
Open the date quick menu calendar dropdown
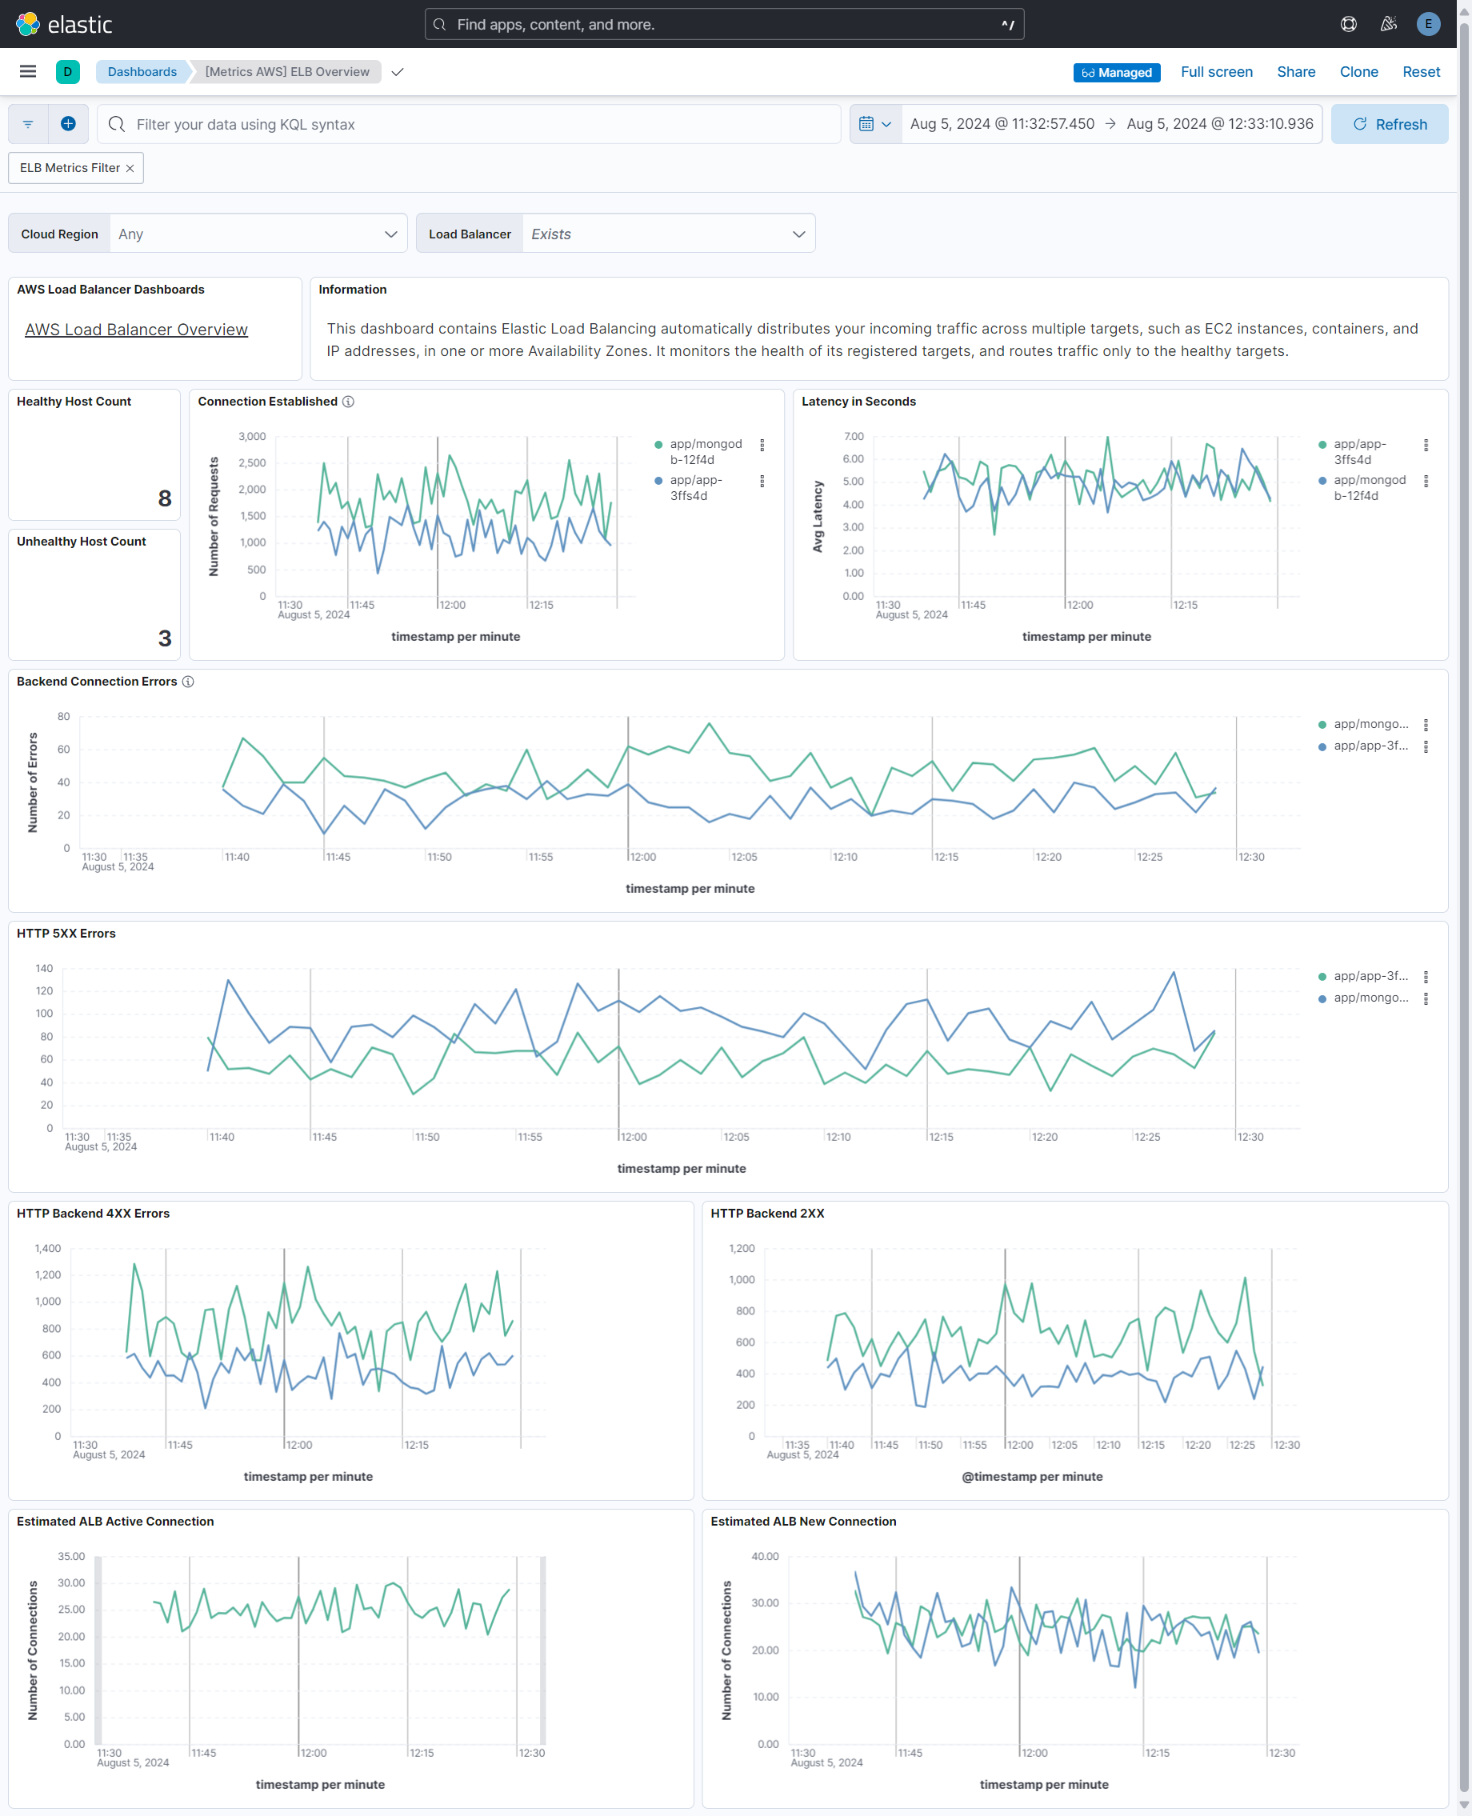[x=875, y=124]
